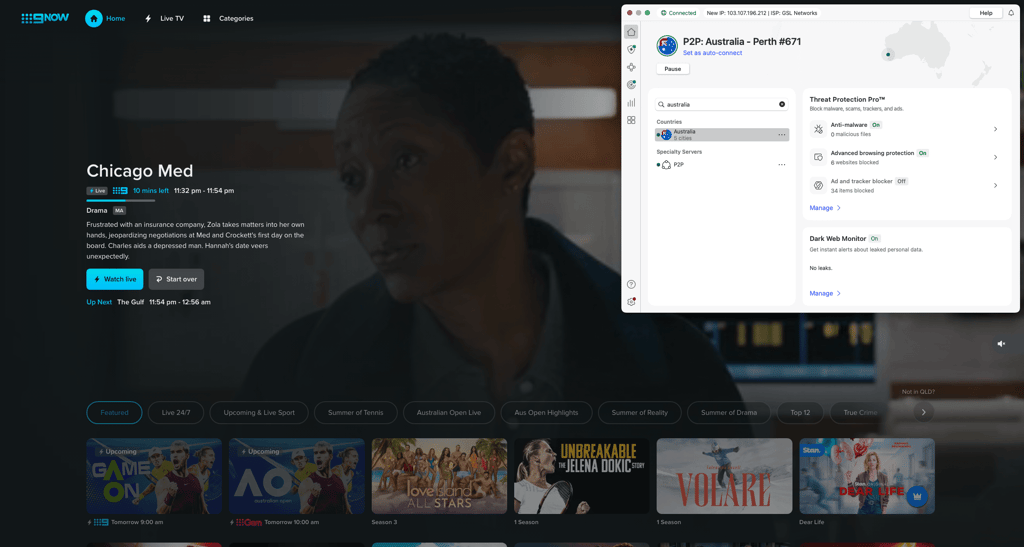Clear the australia search field
This screenshot has height=547, width=1024.
(782, 104)
